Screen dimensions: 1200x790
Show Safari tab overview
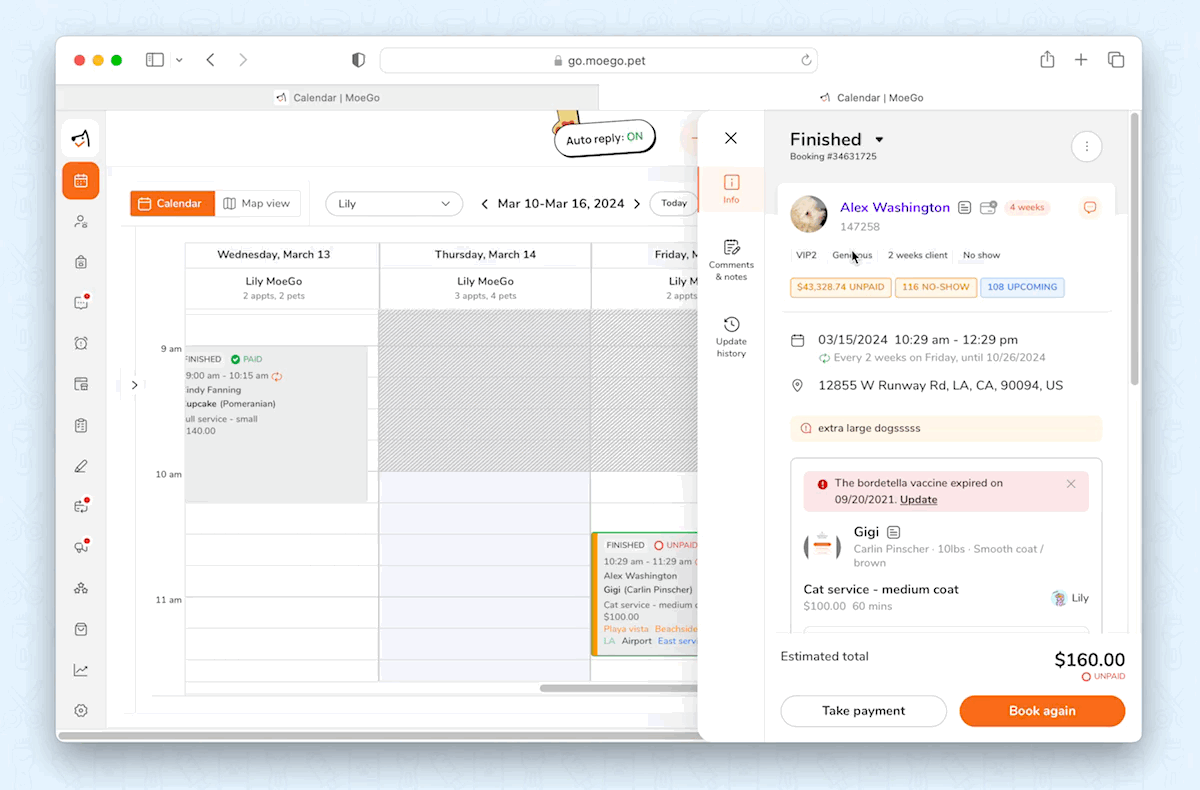point(1116,60)
